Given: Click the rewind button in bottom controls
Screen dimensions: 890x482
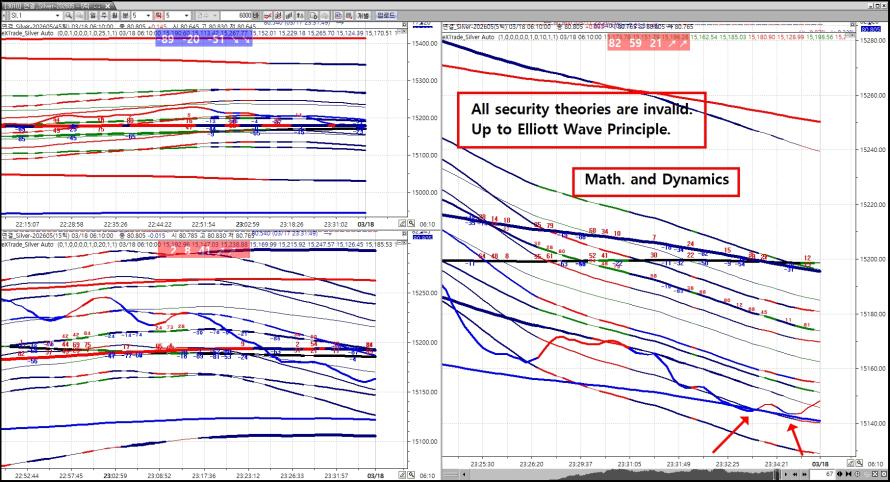Looking at the screenshot, I should point(795,474).
